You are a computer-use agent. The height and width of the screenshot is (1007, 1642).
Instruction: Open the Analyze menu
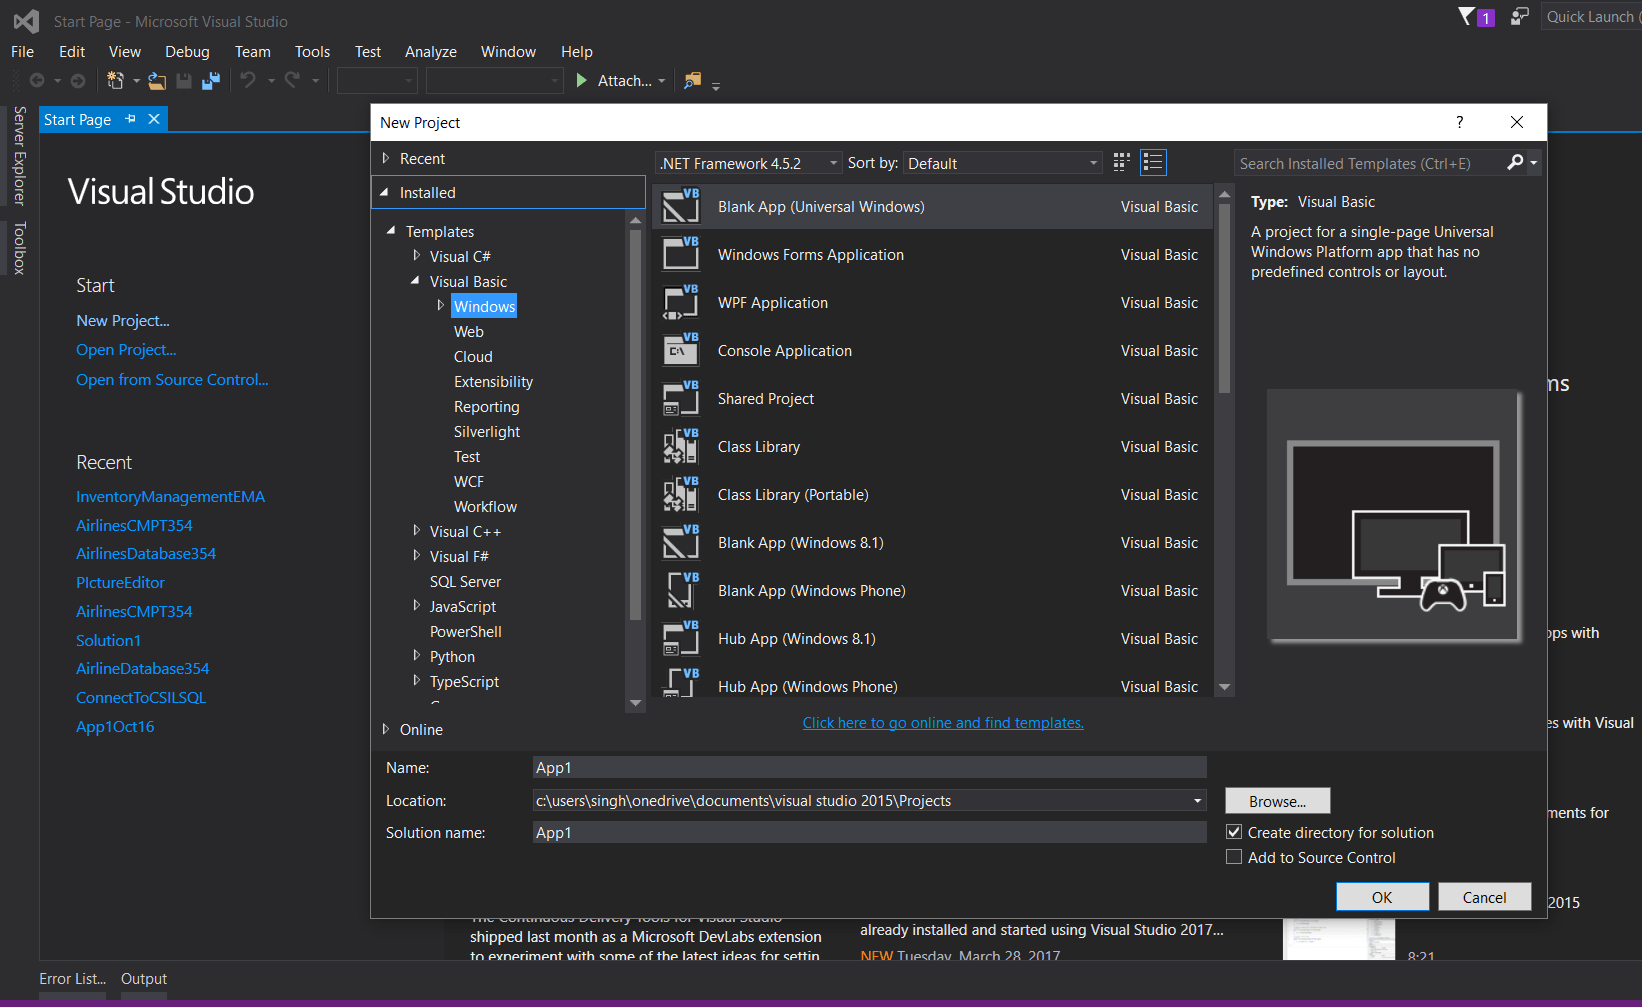click(x=431, y=52)
